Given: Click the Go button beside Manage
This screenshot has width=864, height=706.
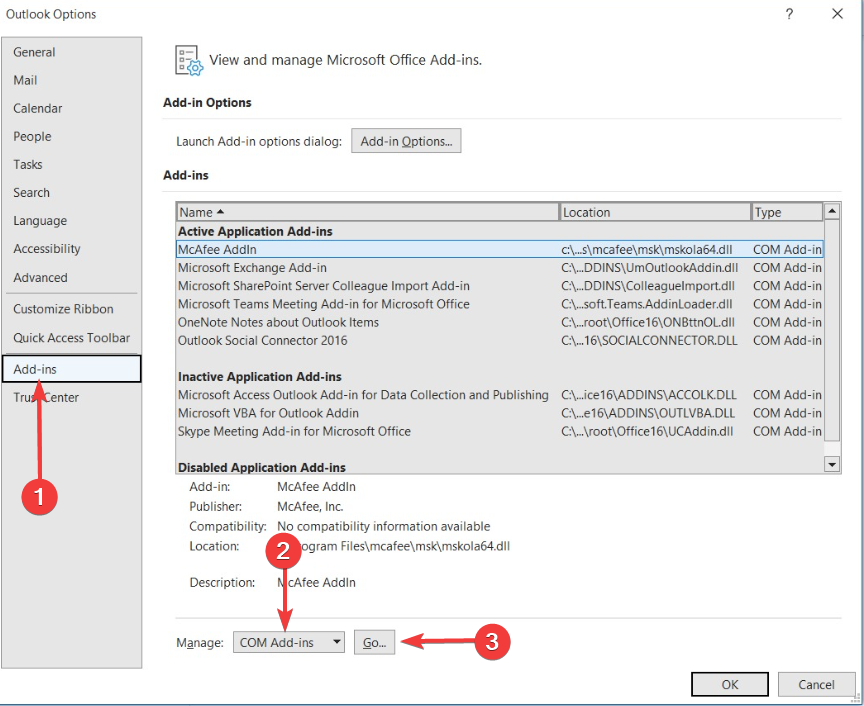Looking at the screenshot, I should click(374, 643).
